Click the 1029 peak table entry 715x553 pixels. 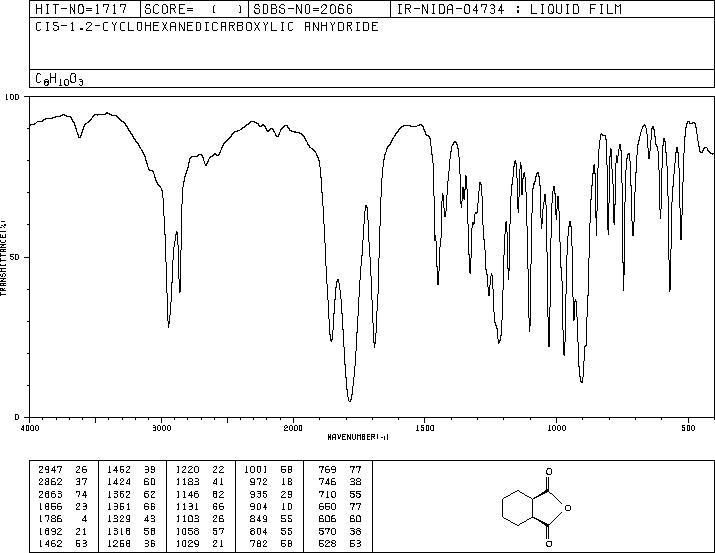pos(200,544)
